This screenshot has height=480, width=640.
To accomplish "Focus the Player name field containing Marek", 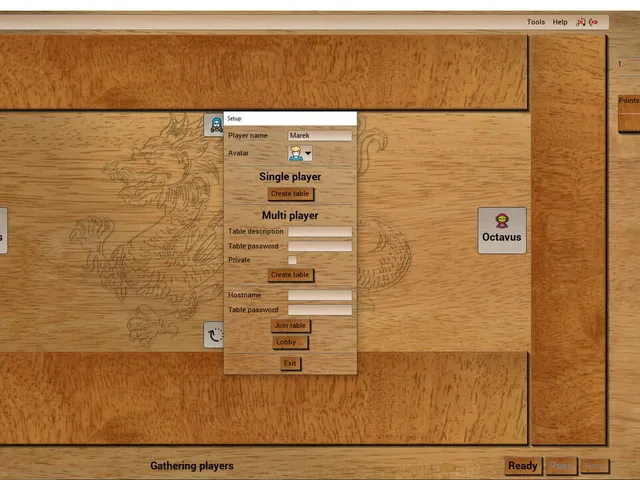I will coord(320,136).
